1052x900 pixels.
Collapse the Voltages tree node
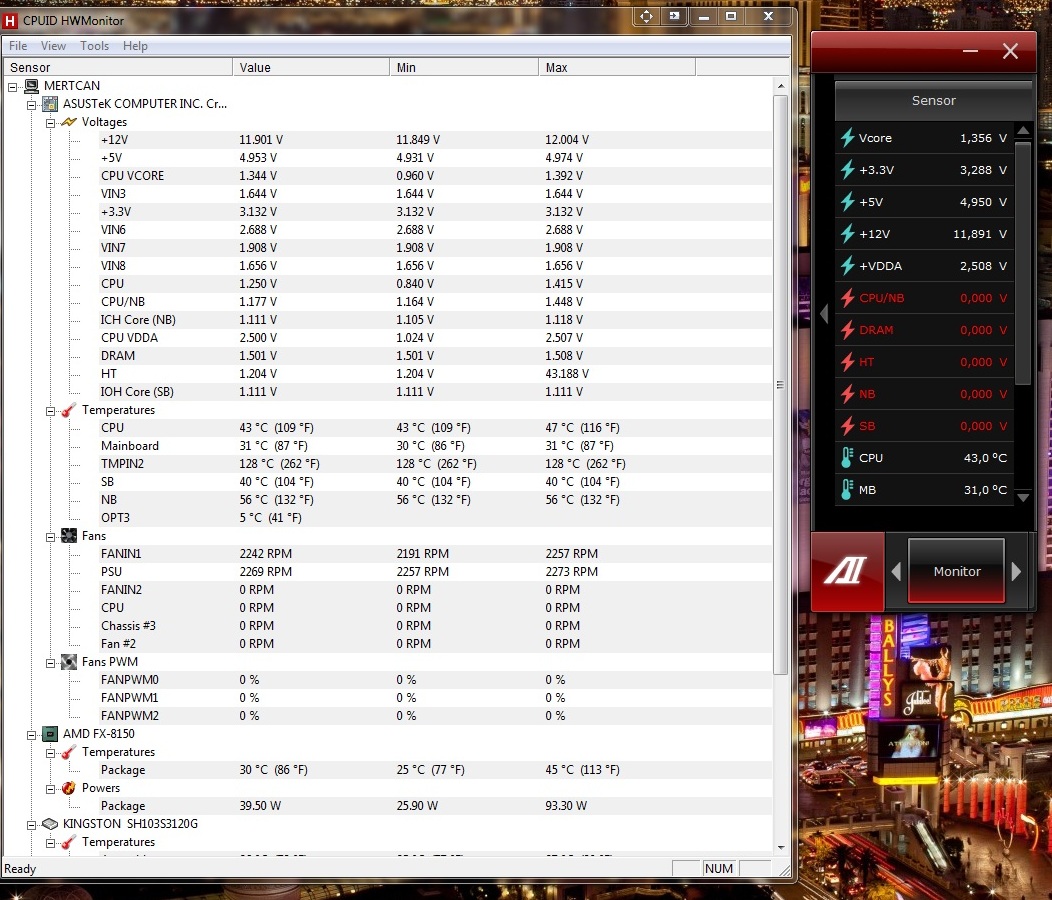51,122
